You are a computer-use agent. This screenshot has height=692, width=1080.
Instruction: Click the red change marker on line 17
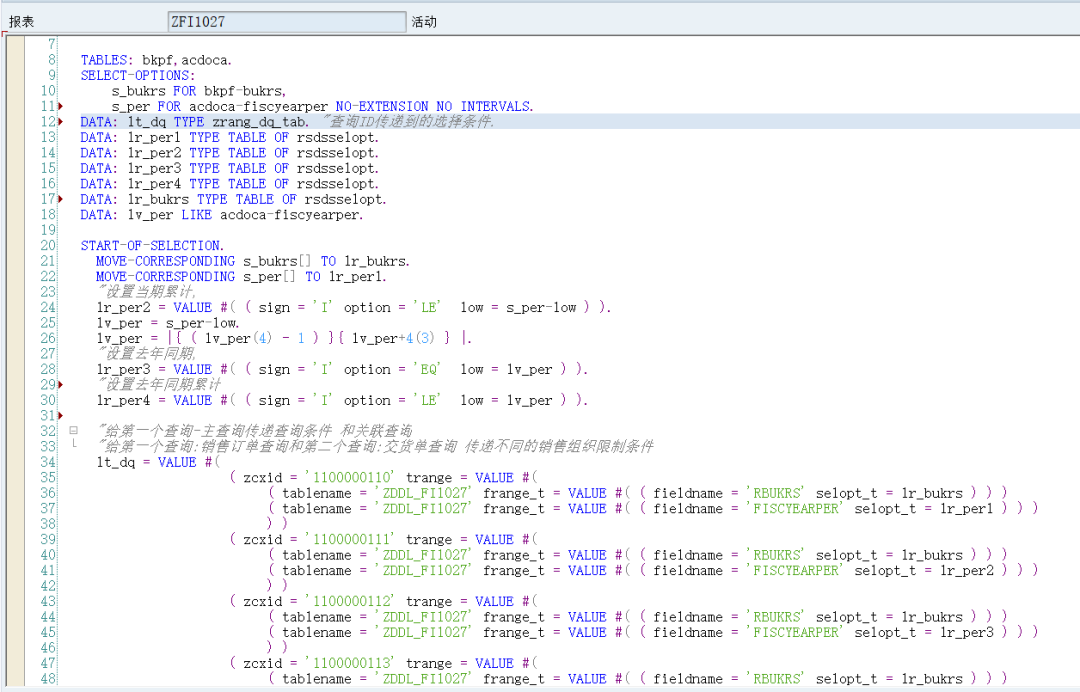pyautogui.click(x=61, y=200)
